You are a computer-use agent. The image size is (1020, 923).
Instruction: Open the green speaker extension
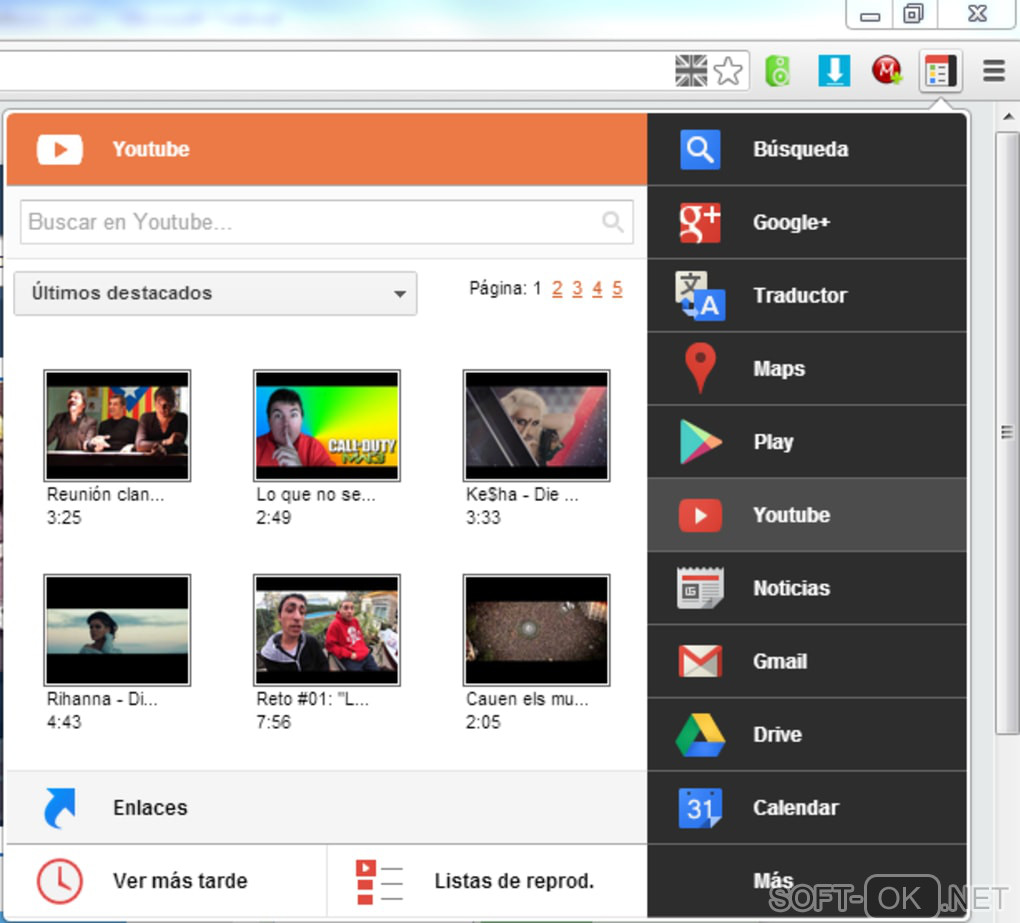pos(778,70)
